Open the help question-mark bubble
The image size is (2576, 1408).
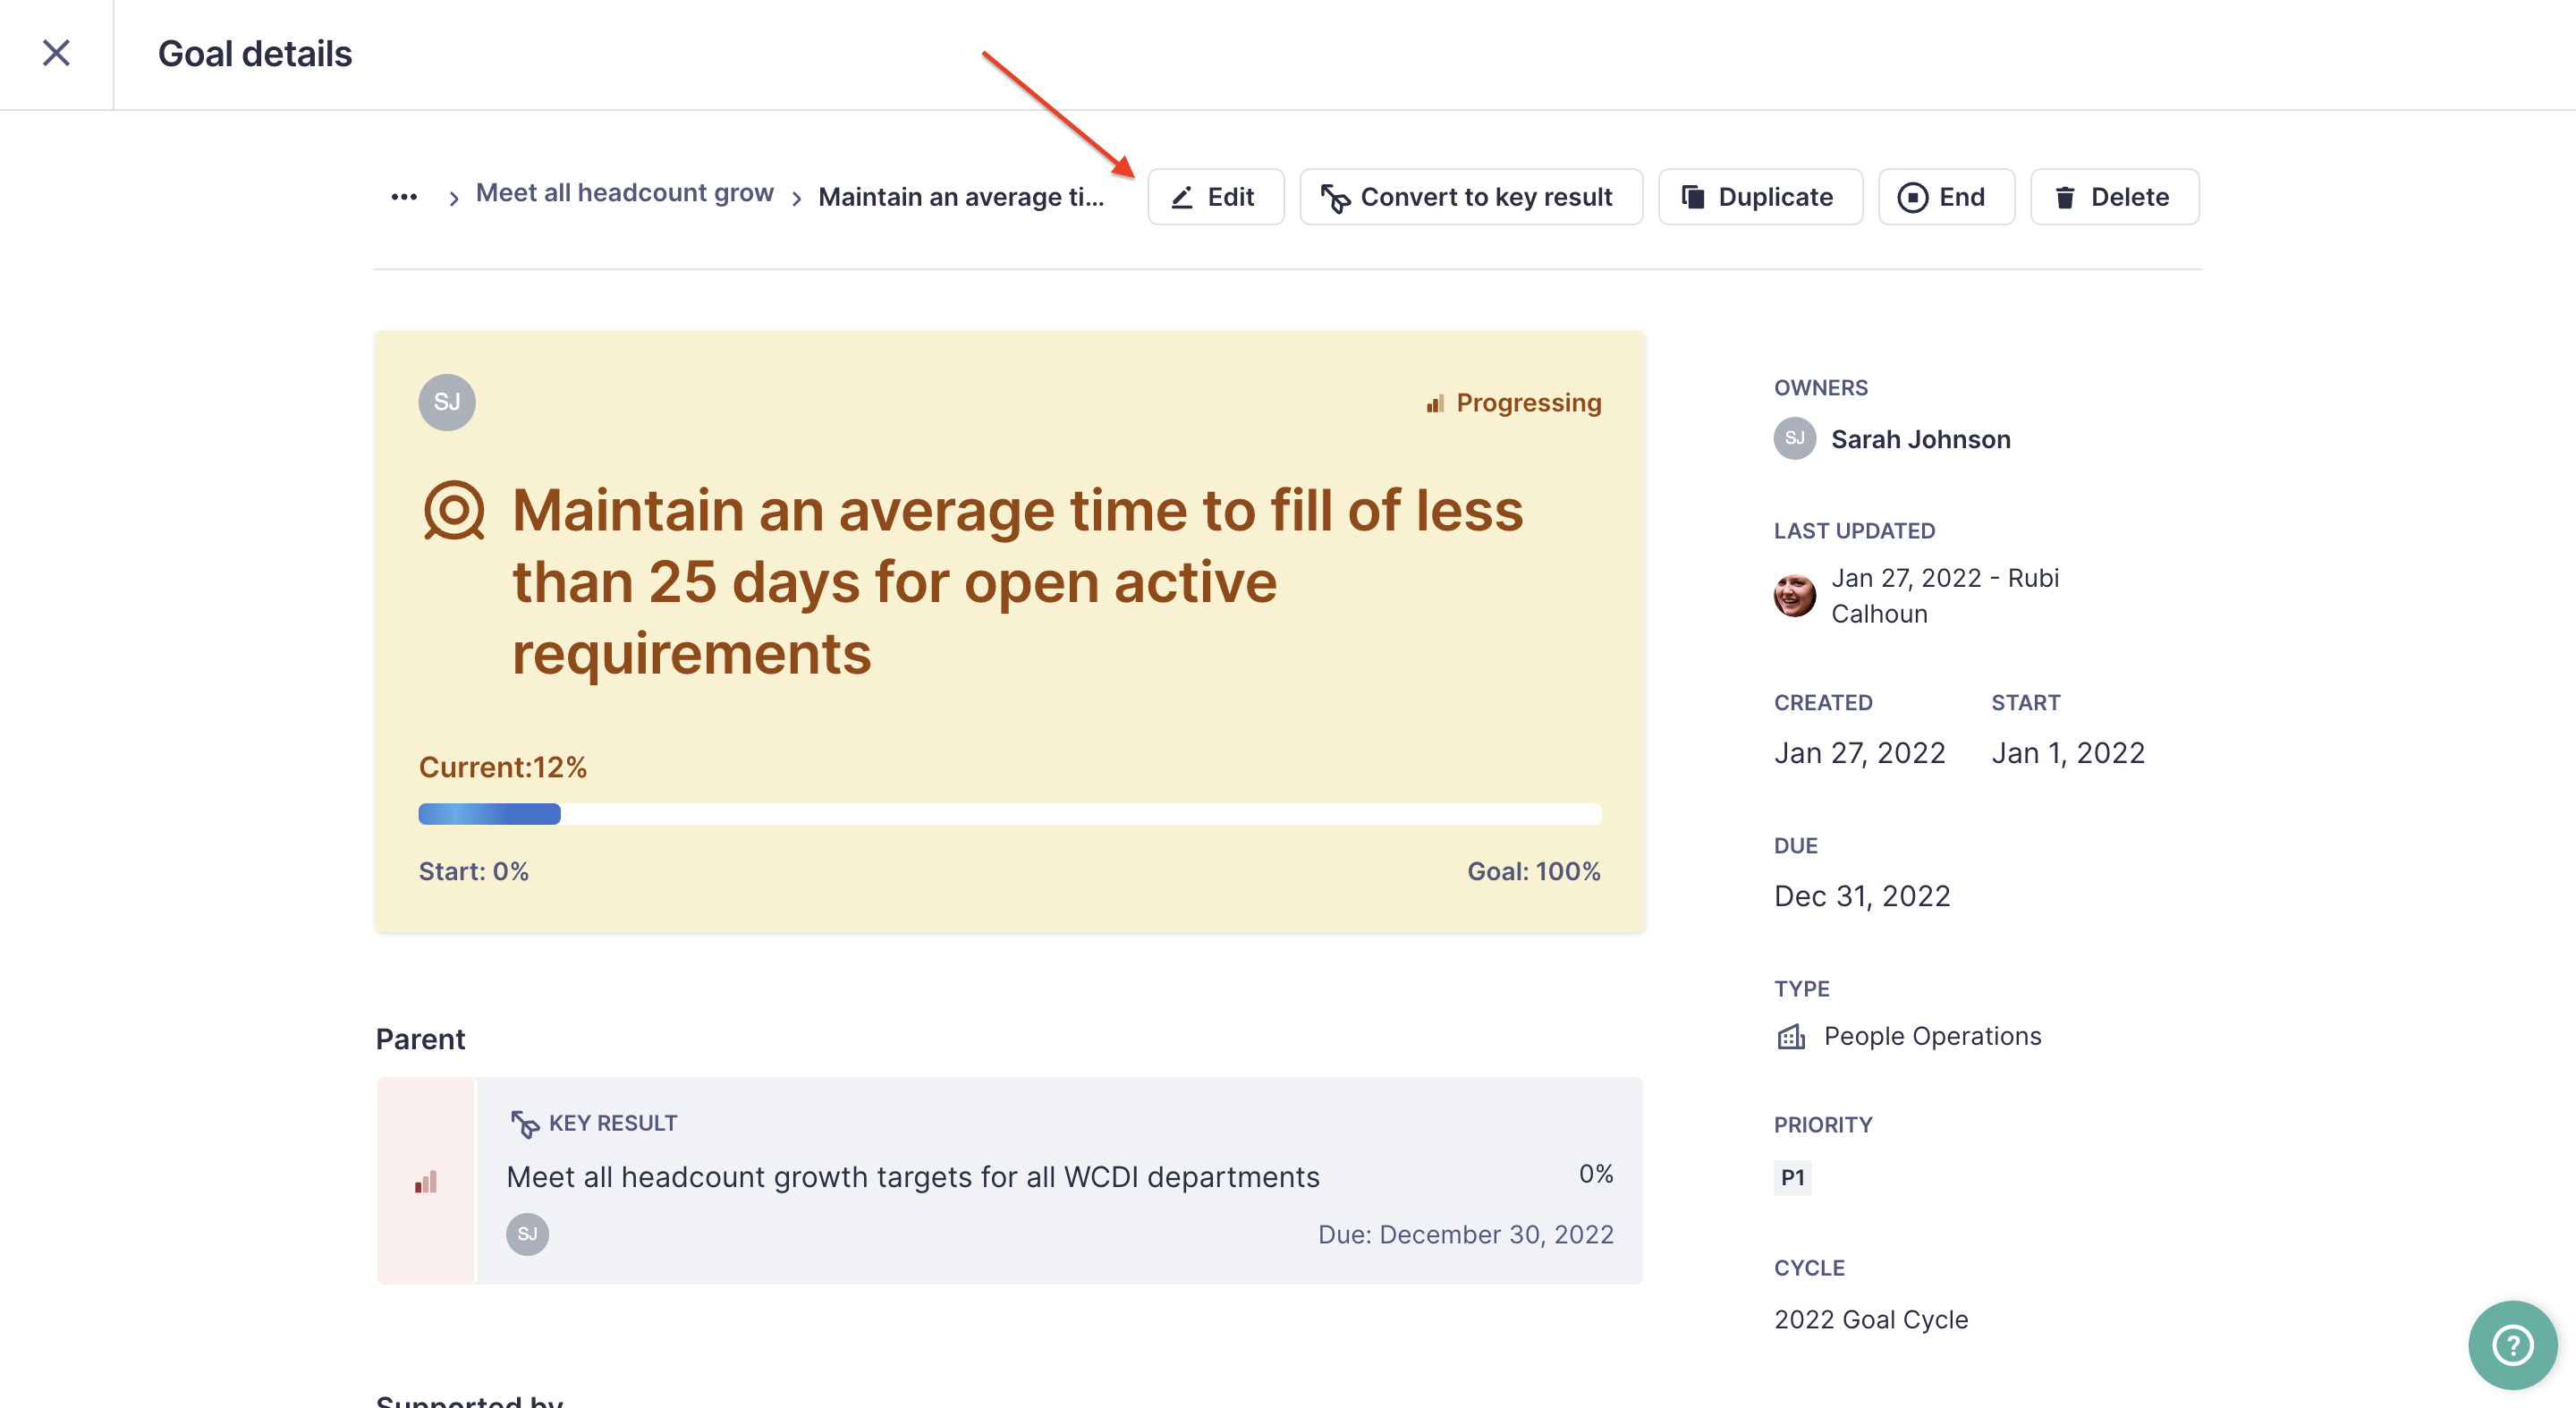2512,1344
